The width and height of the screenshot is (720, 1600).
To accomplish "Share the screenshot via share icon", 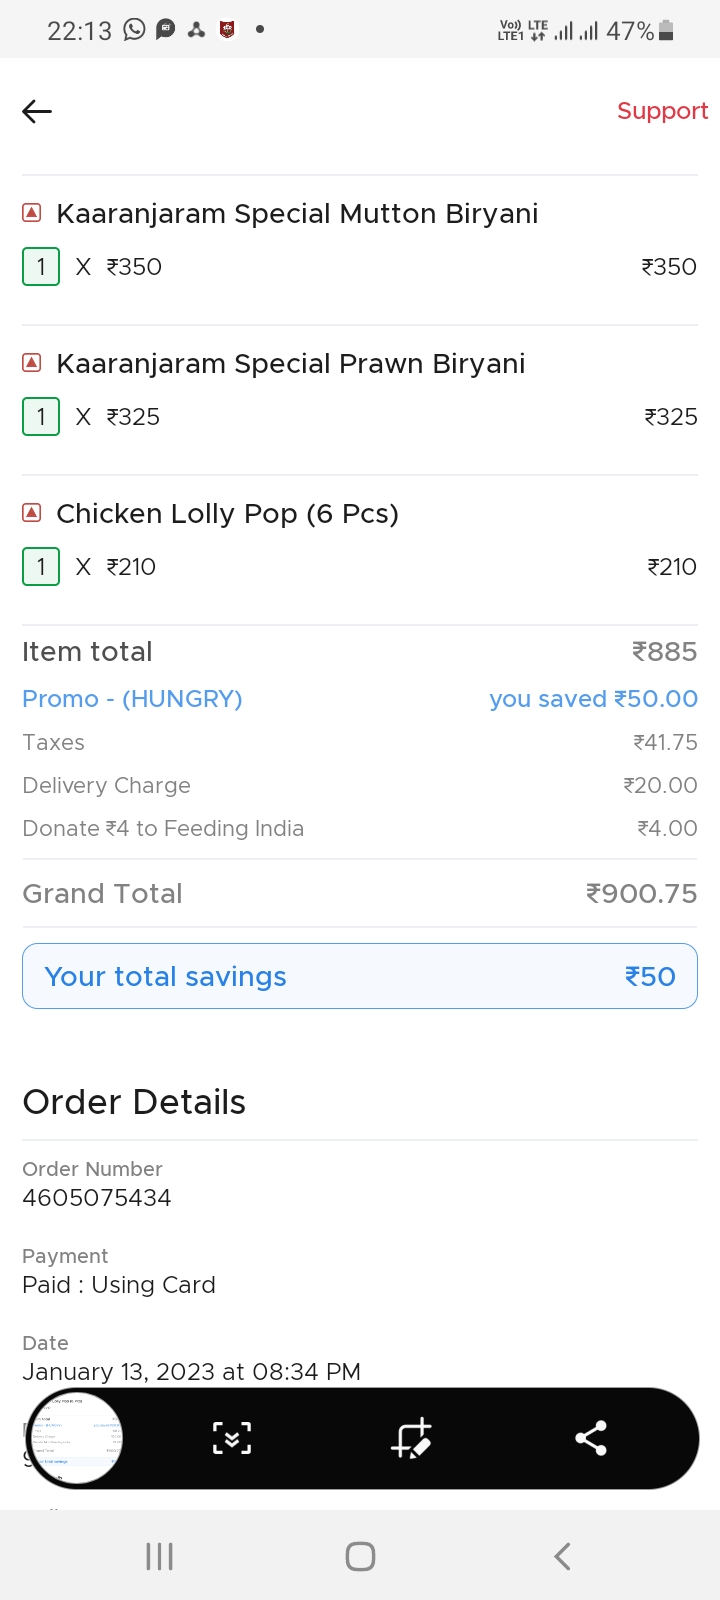I will click(x=591, y=1438).
